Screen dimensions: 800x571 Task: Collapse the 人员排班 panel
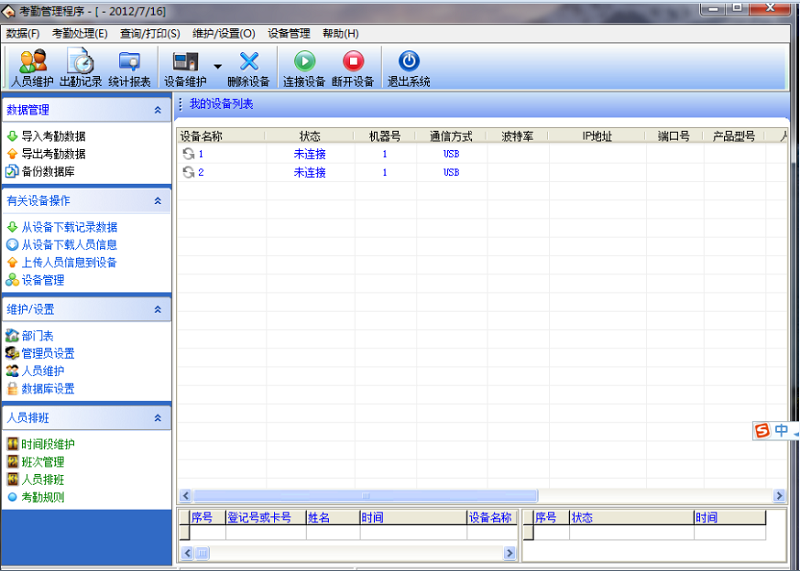click(158, 418)
